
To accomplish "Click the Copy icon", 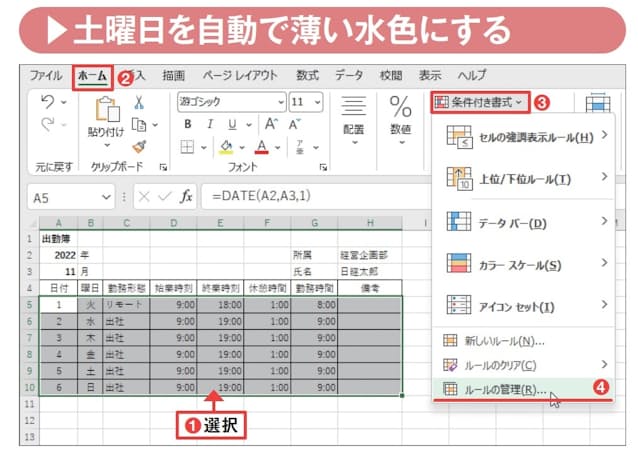I will click(x=139, y=125).
